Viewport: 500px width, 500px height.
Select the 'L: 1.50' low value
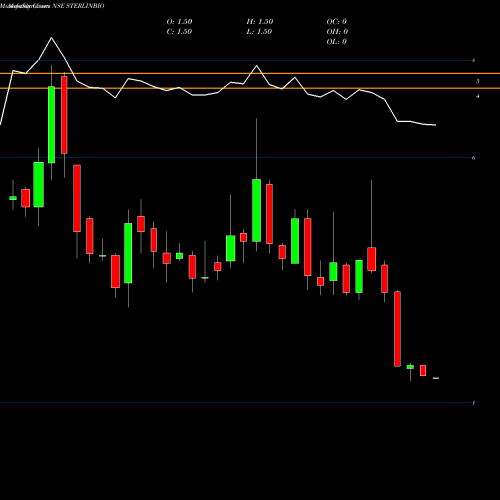point(259,32)
